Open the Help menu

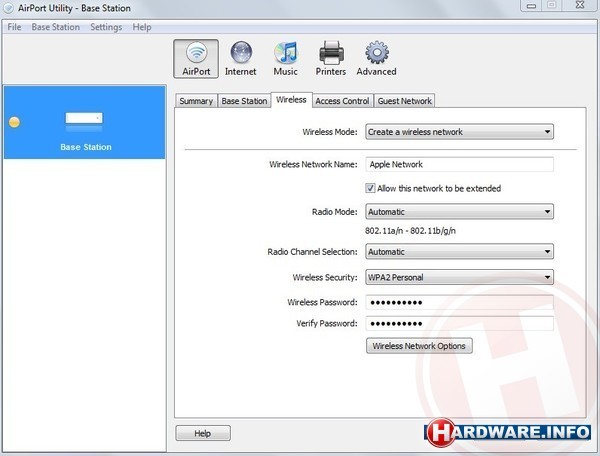(x=142, y=27)
